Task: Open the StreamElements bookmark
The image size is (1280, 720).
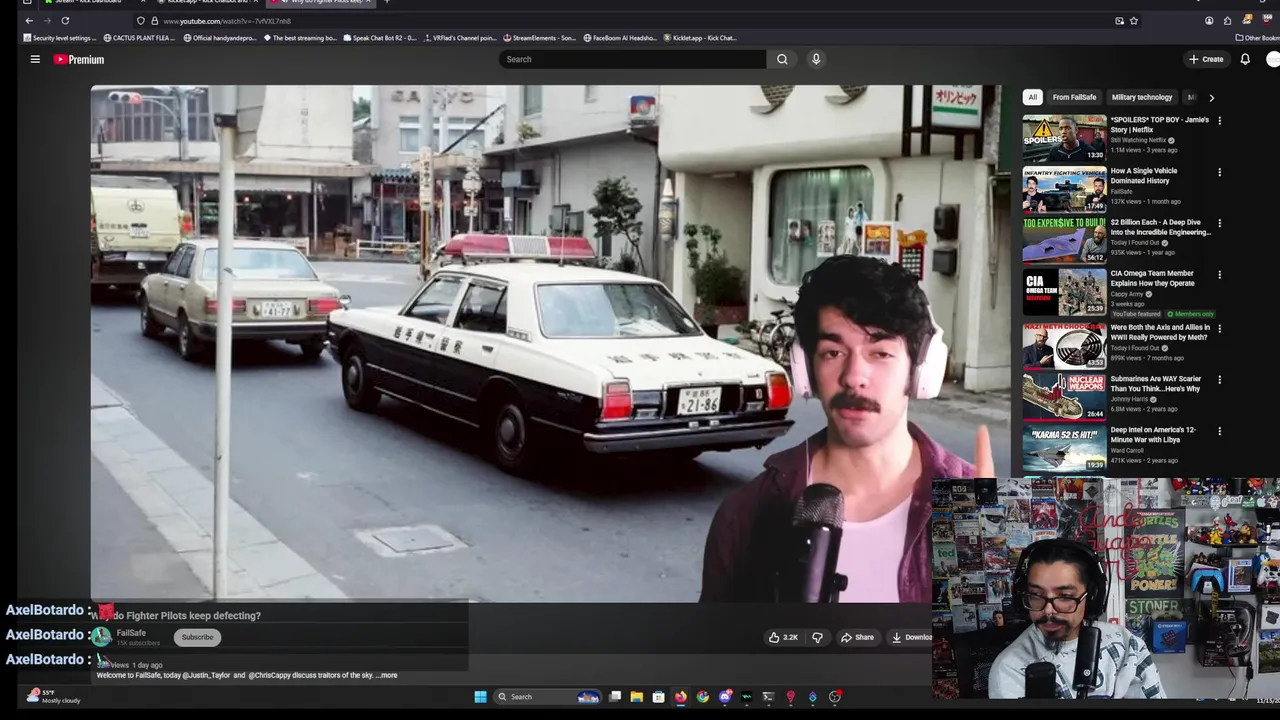Action: [x=540, y=38]
